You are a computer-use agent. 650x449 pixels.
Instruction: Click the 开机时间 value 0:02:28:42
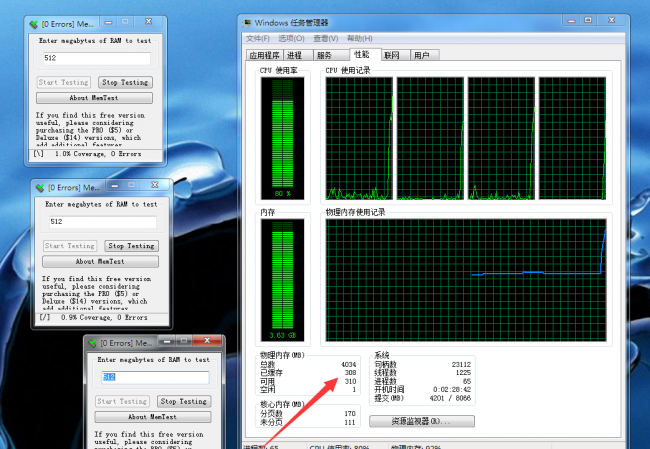[x=452, y=389]
